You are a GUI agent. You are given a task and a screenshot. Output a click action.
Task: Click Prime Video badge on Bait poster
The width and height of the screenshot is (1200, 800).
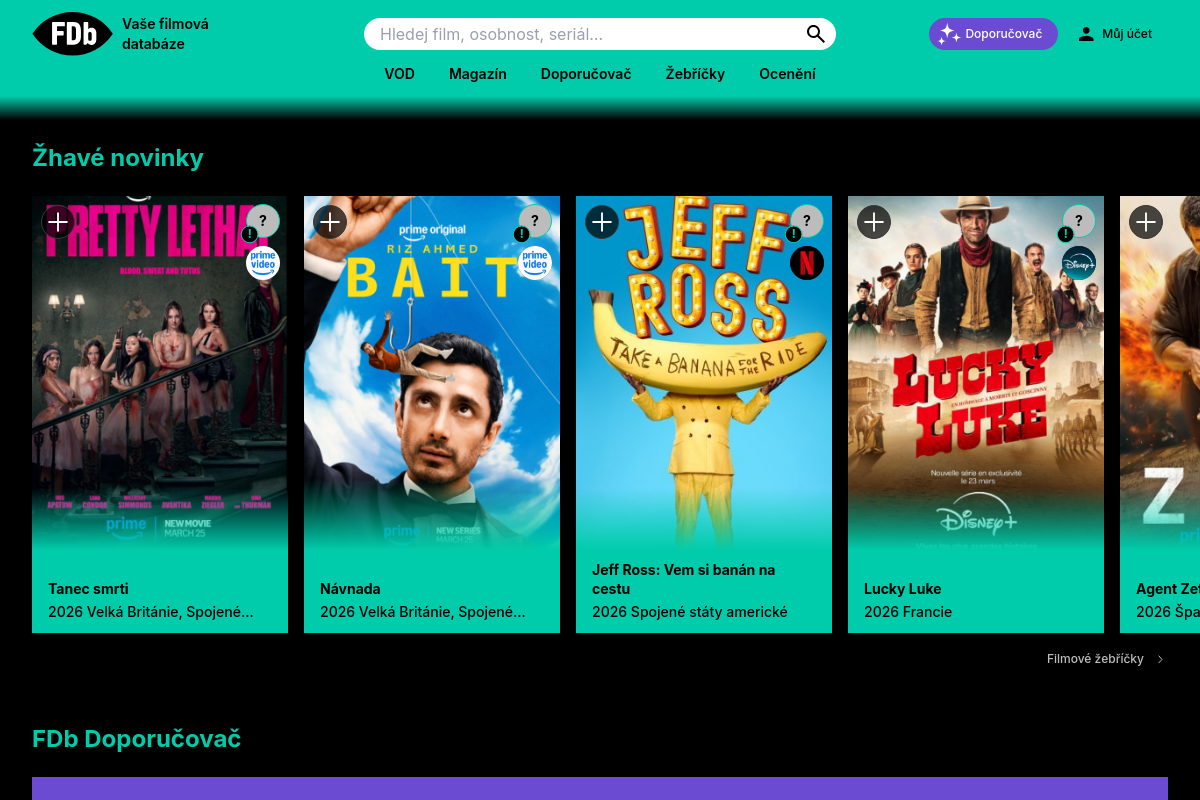tap(535, 263)
